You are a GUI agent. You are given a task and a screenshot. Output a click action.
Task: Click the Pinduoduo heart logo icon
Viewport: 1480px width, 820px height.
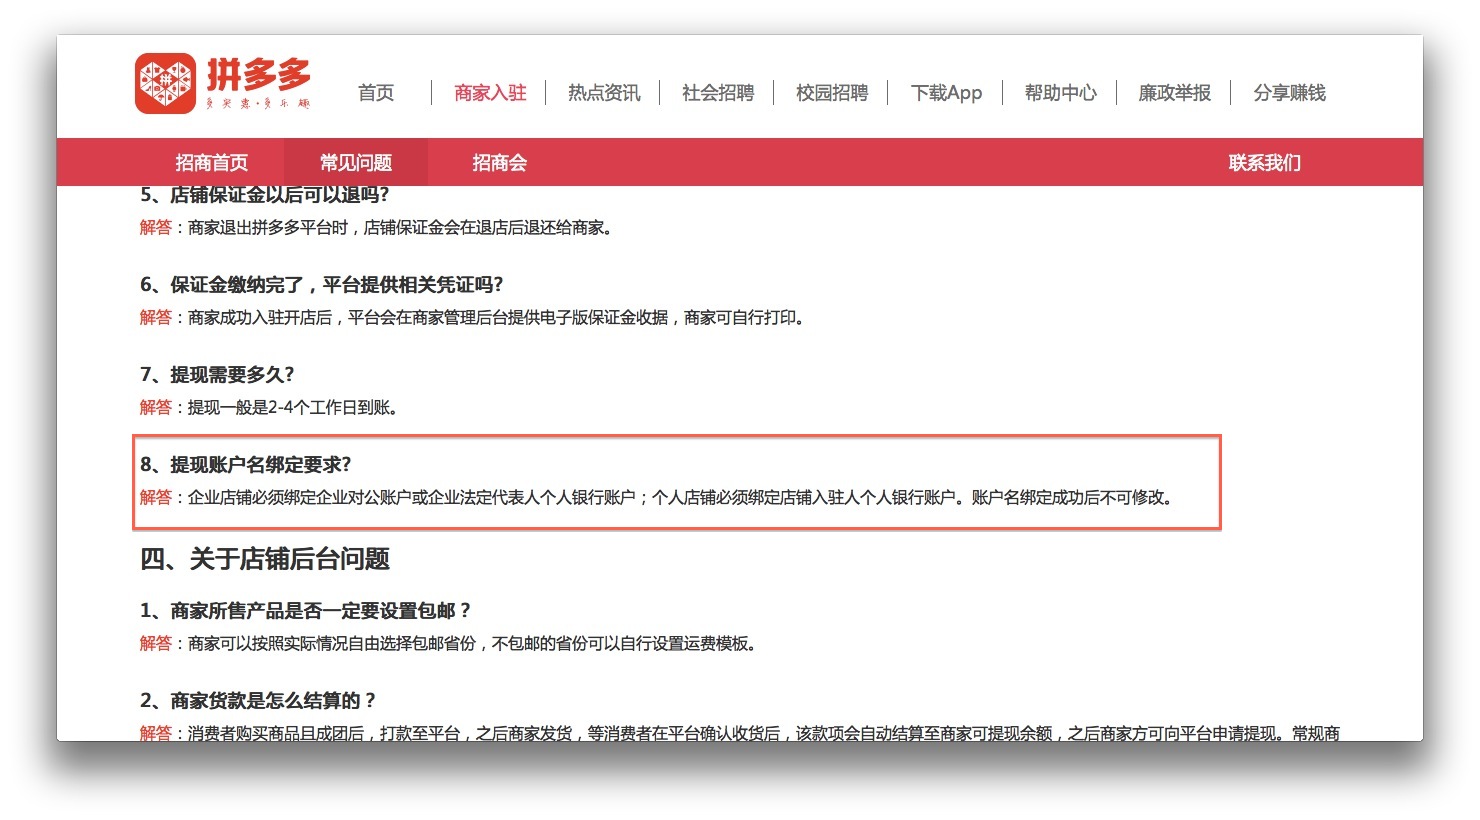(x=165, y=83)
